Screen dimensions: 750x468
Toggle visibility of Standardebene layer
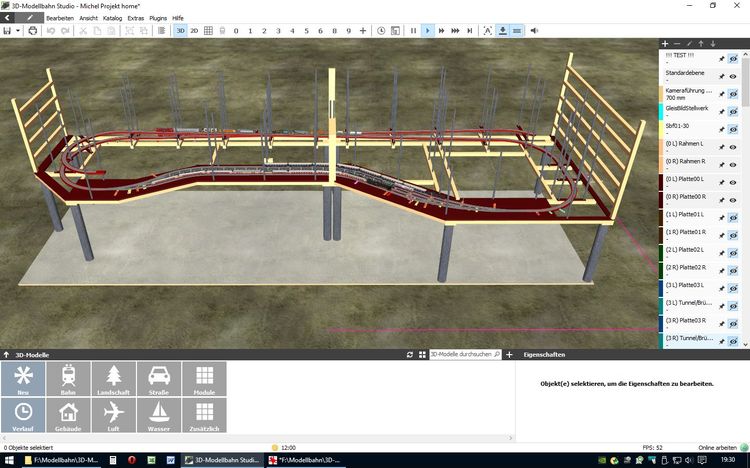pos(732,76)
